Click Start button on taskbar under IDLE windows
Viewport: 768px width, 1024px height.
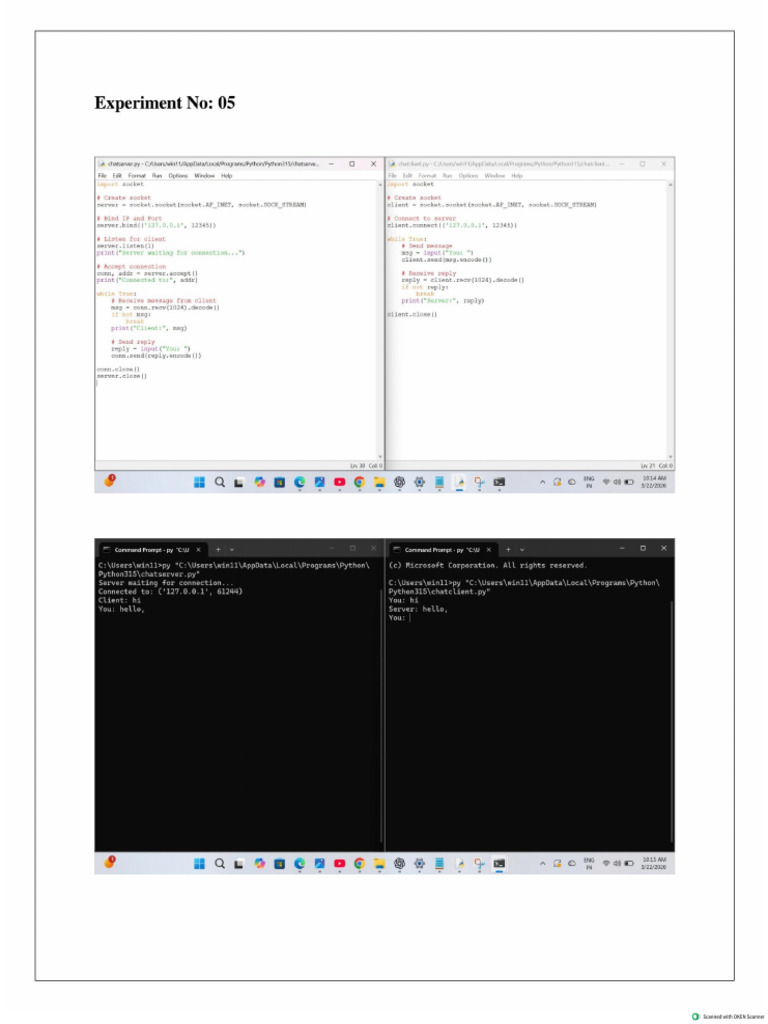[200, 482]
